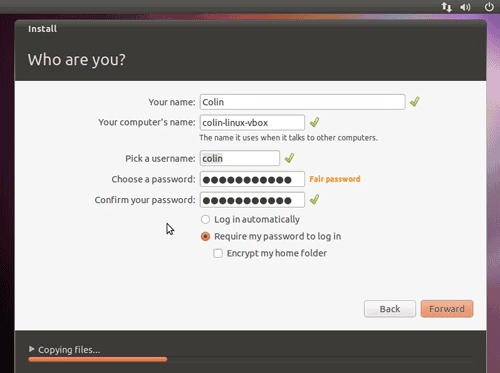Viewport: 500px width, 373px height.
Task: Click the Who are you? heading
Action: tap(77, 60)
